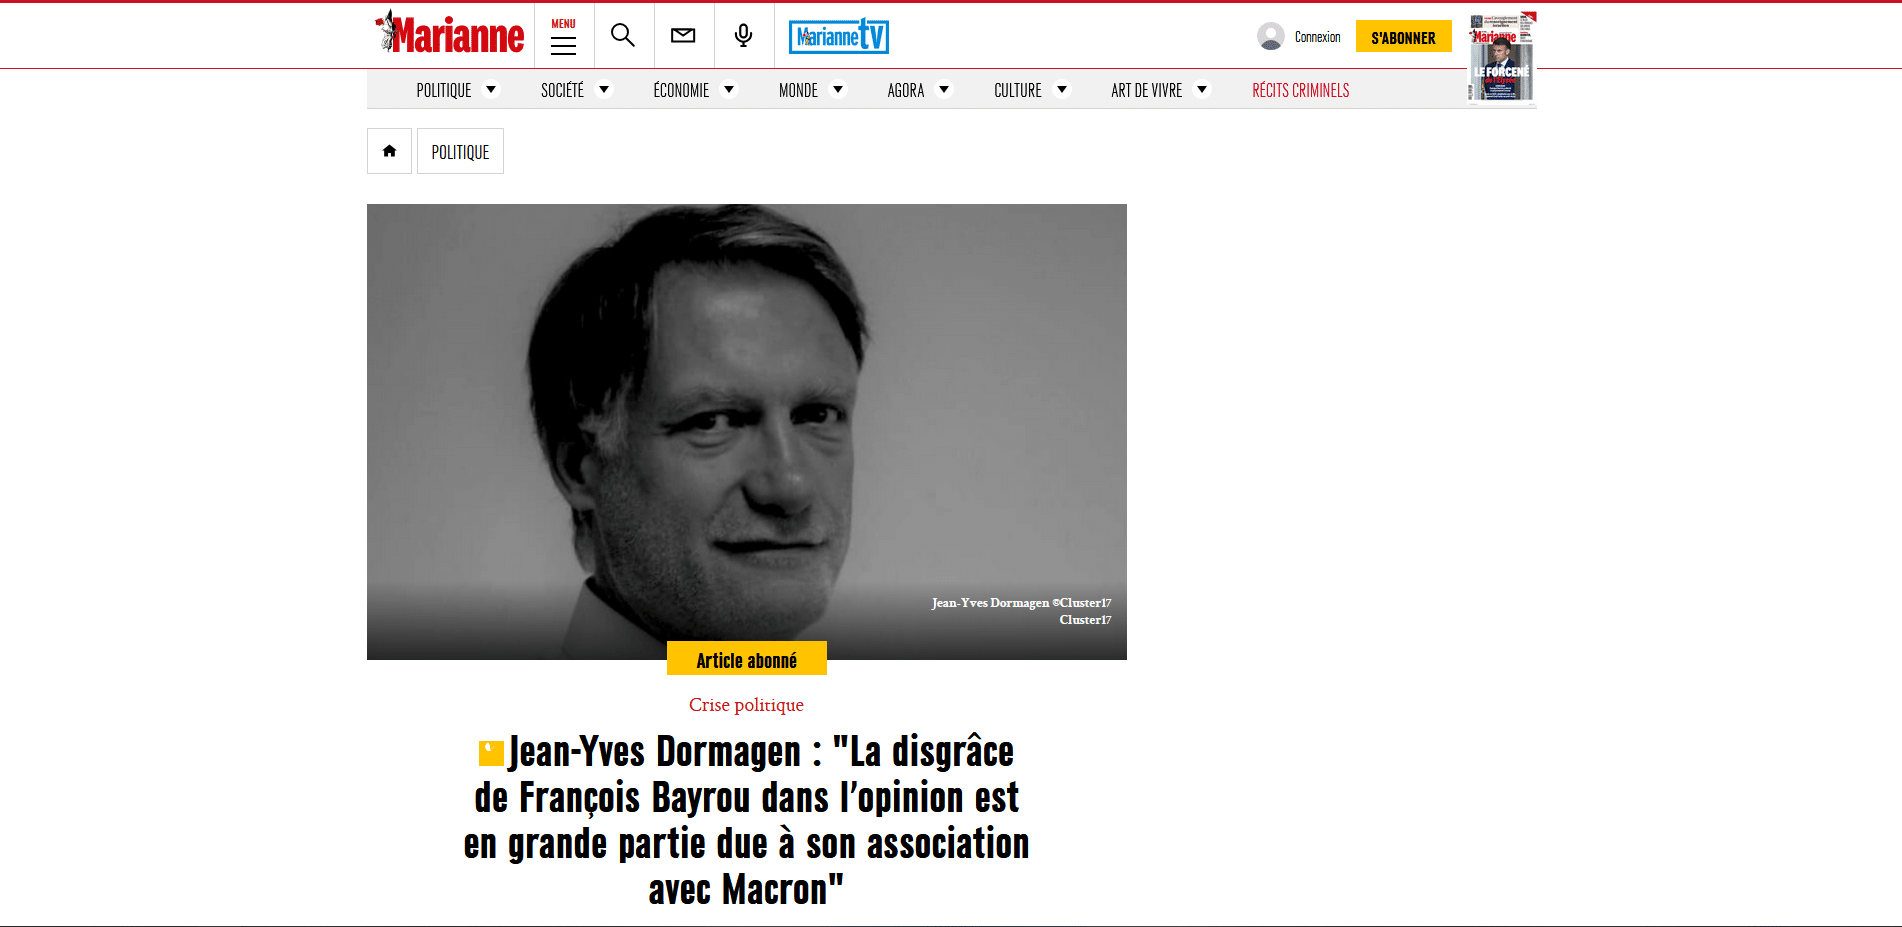Click the Connexion link

[x=1317, y=37]
